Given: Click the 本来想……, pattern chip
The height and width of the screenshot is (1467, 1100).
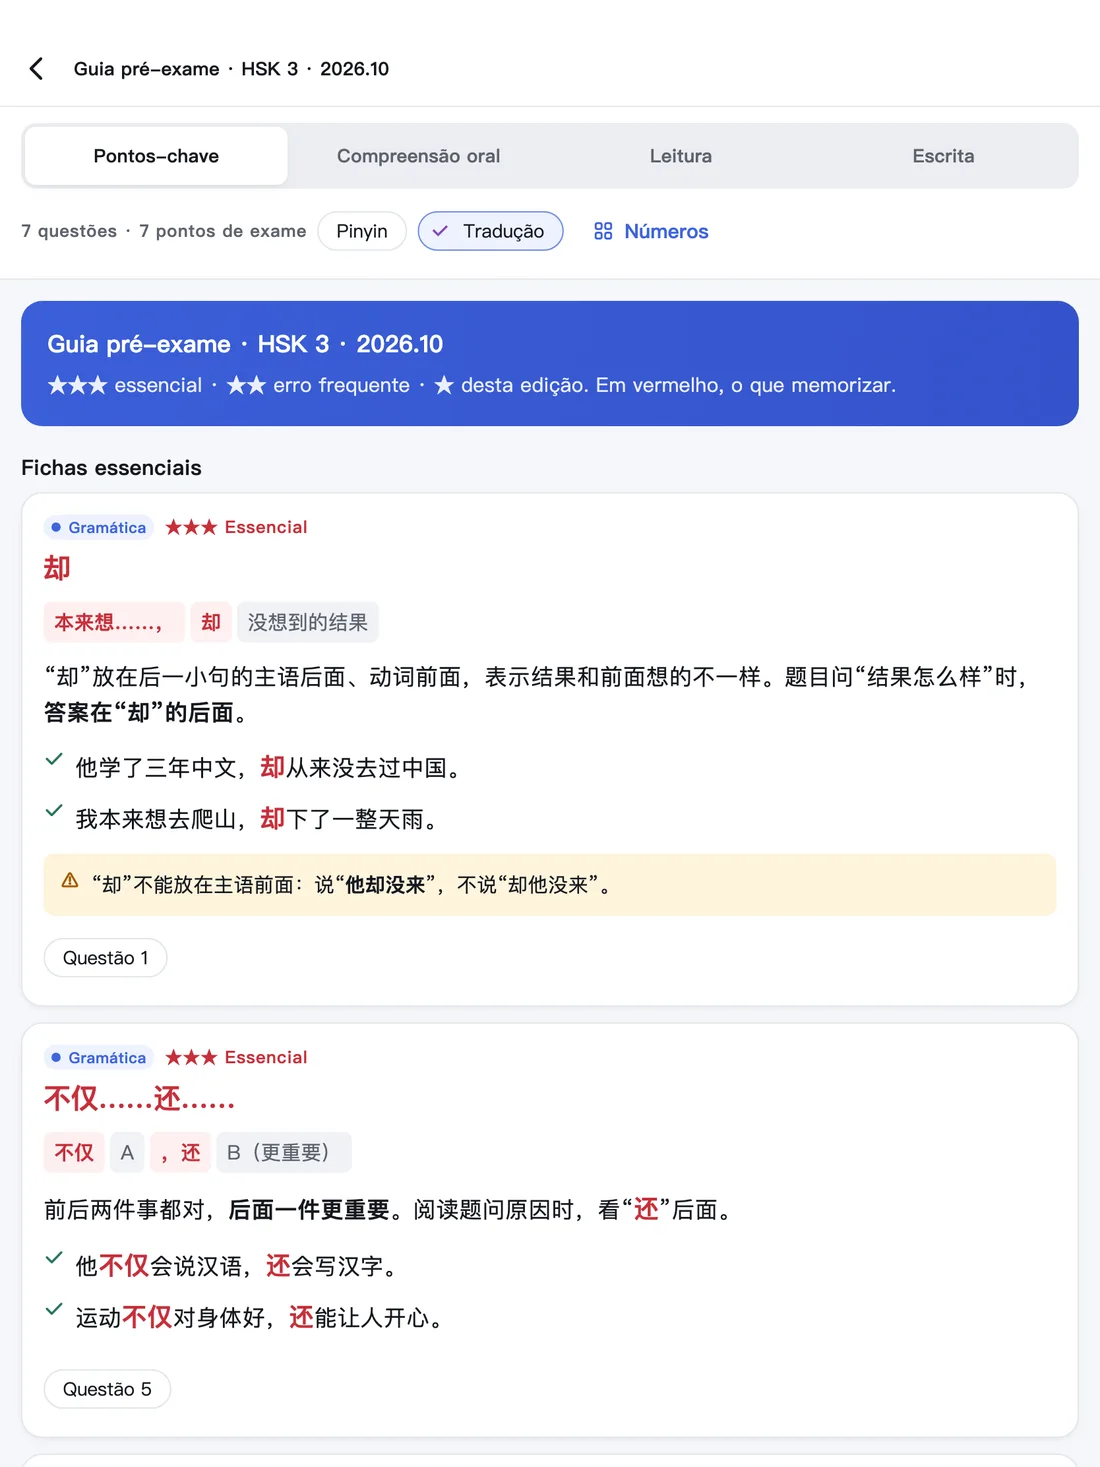Looking at the screenshot, I should 114,622.
